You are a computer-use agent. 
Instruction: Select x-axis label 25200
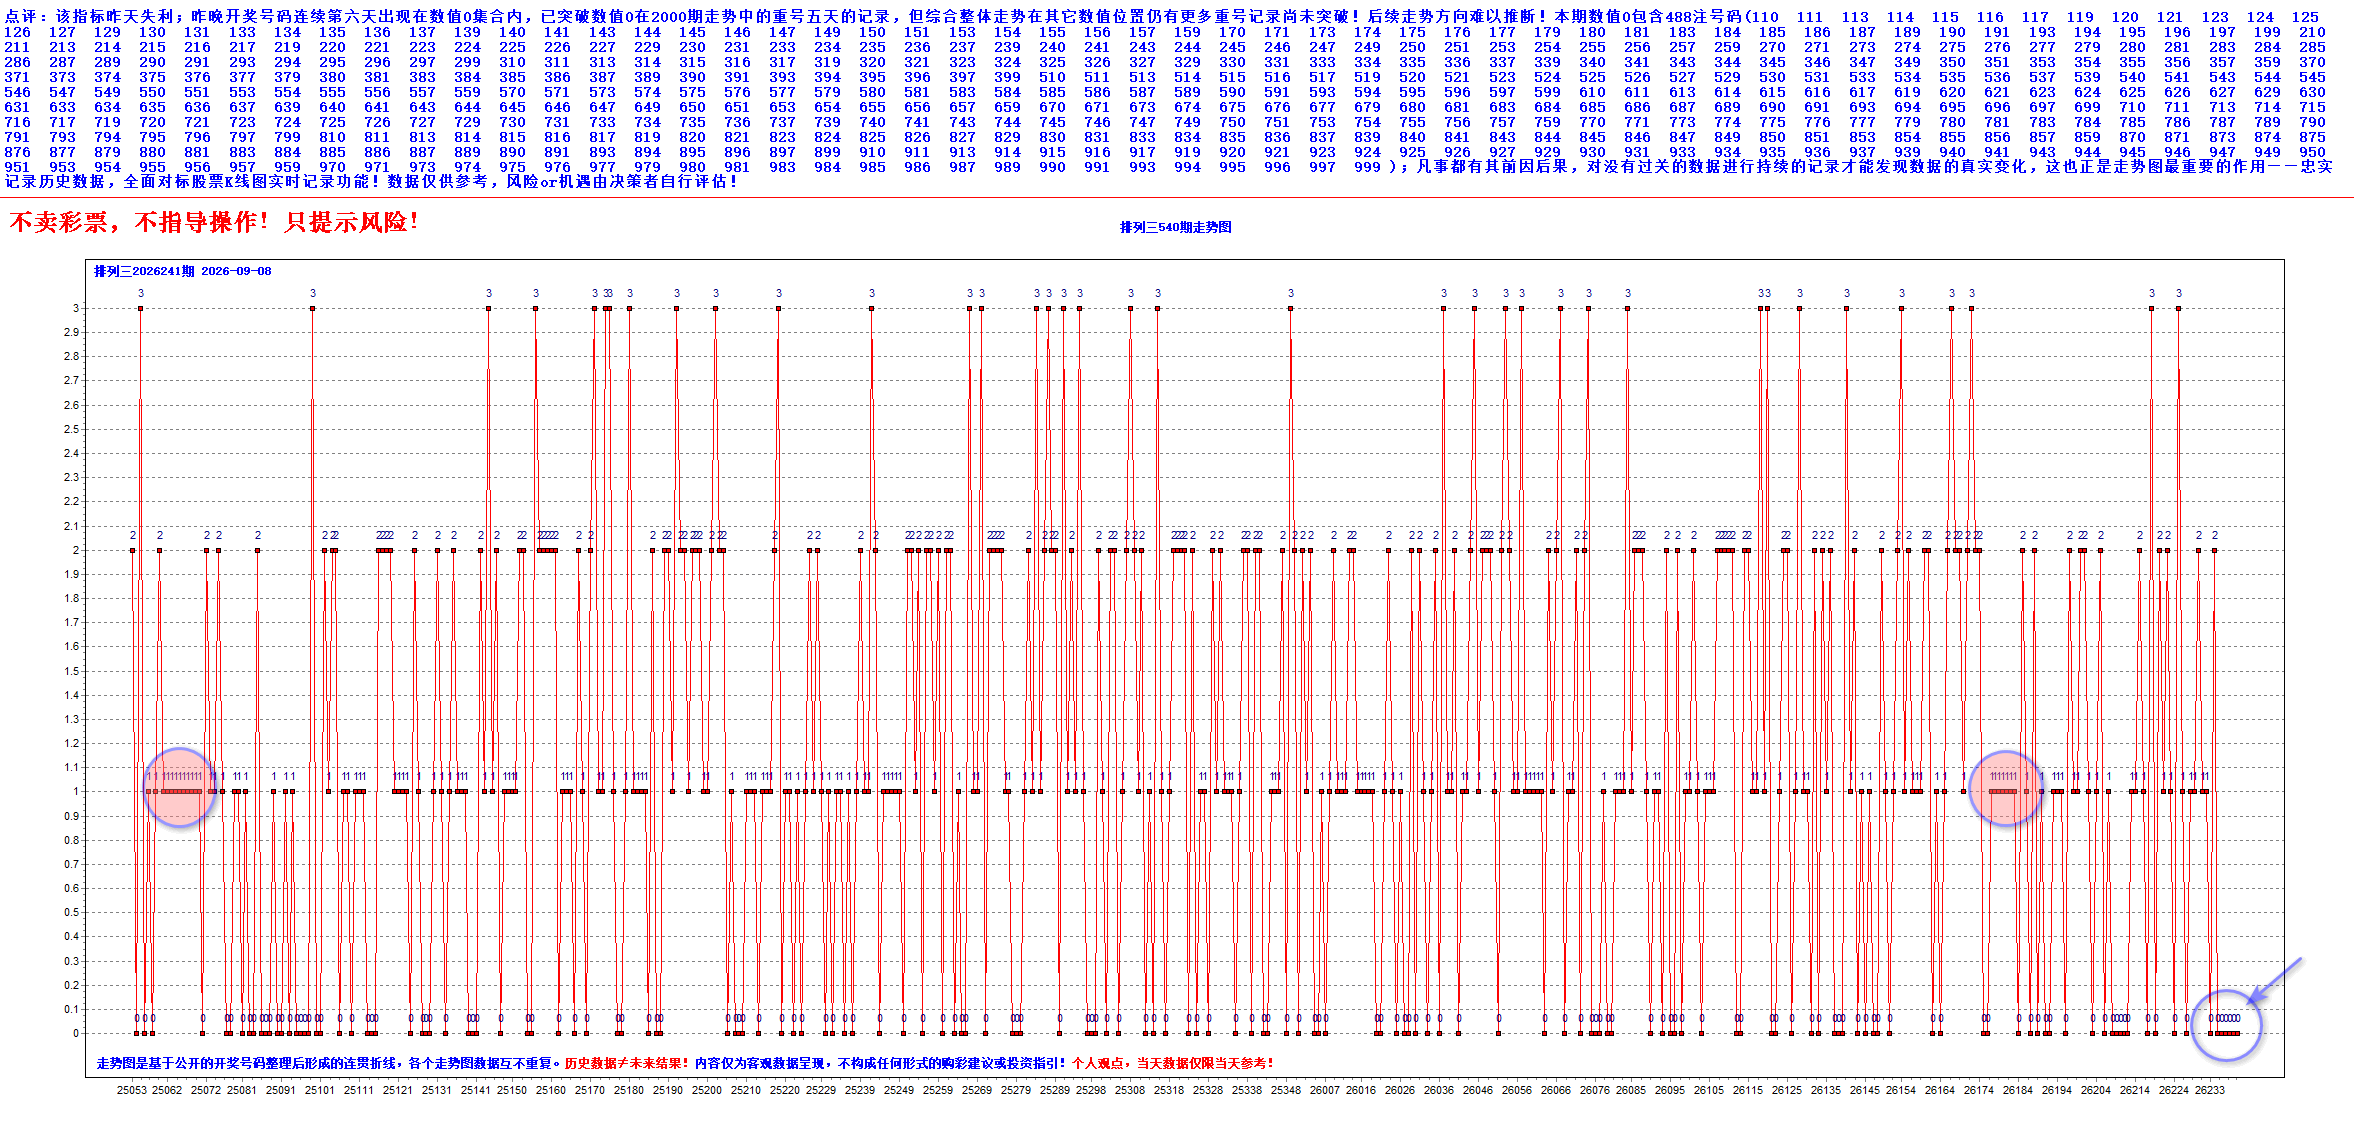click(x=707, y=1090)
